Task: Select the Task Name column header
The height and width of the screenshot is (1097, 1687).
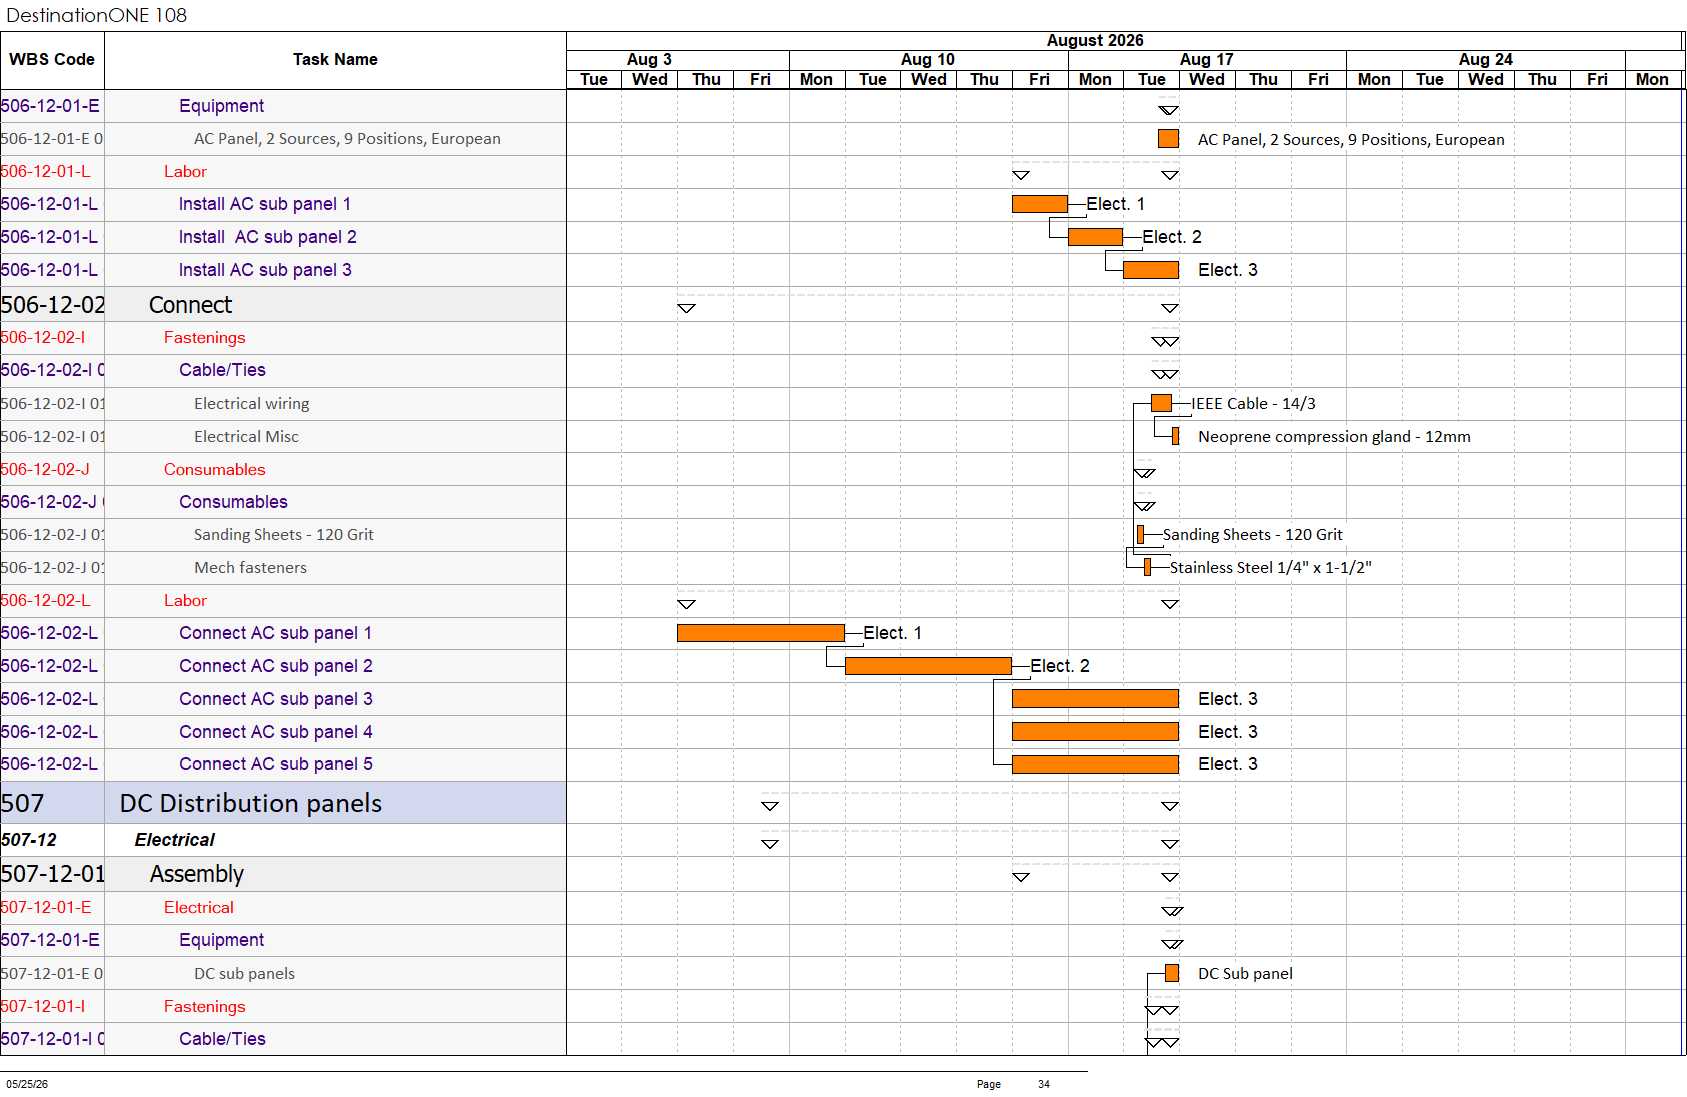Action: 335,60
